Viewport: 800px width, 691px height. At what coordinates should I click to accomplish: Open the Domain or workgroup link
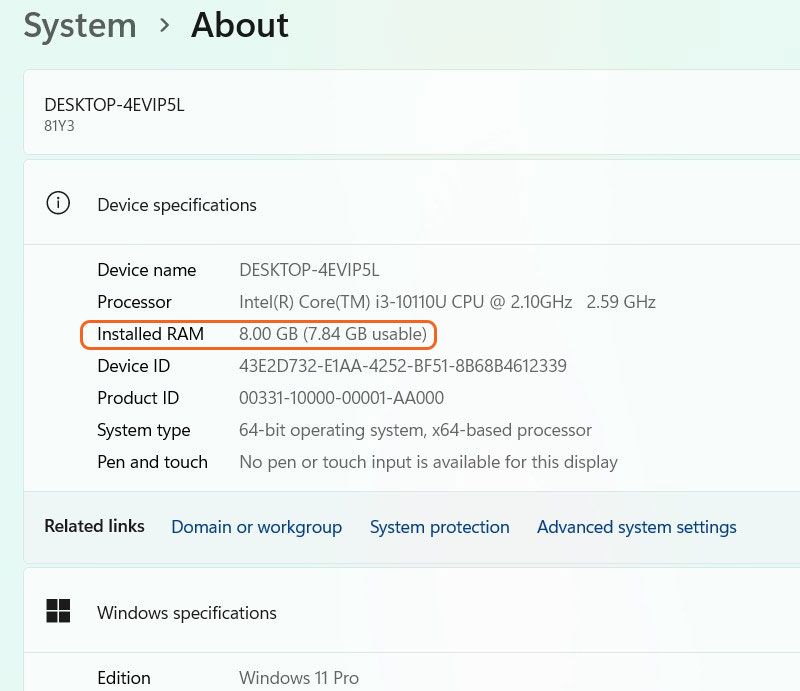click(257, 527)
